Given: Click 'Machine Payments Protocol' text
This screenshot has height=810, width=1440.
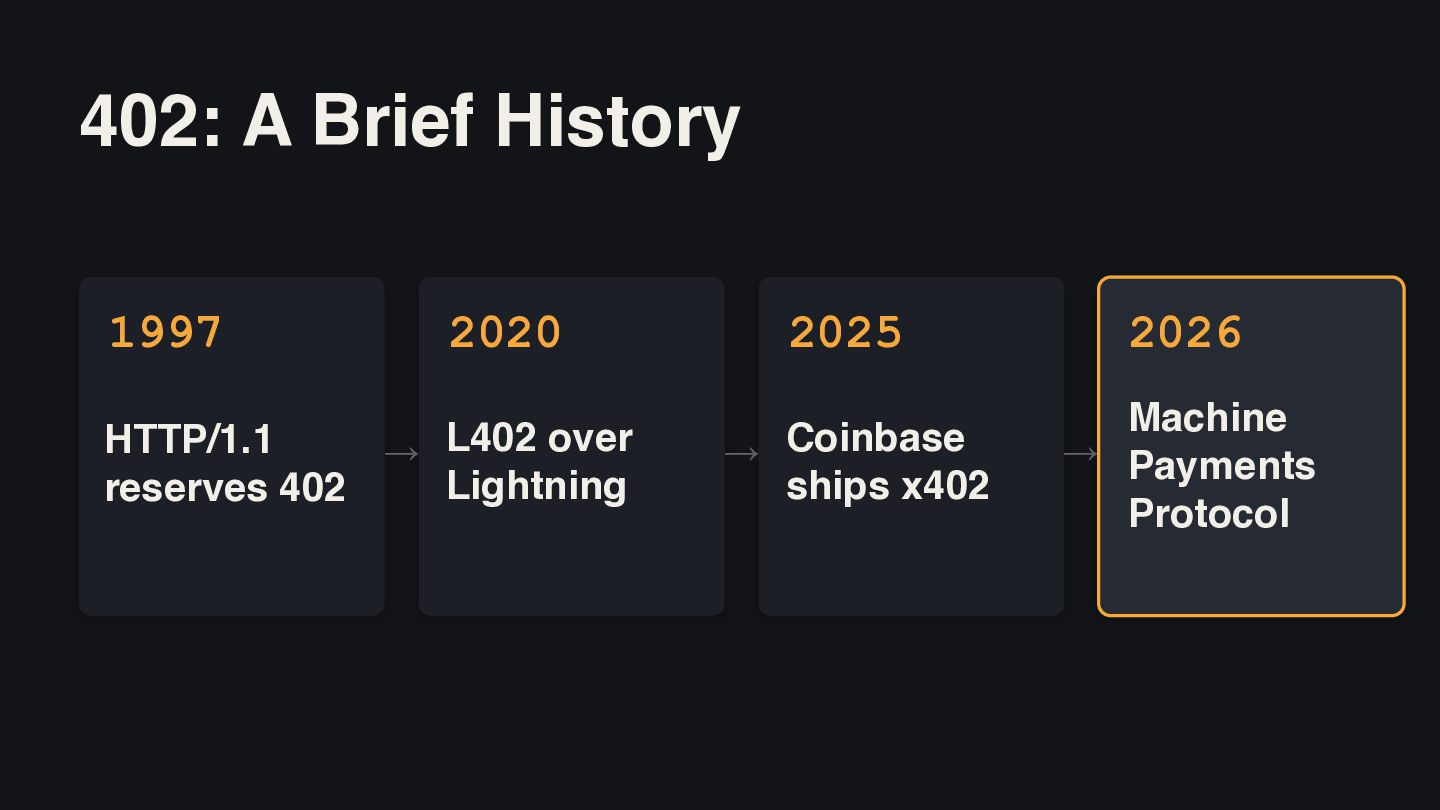Looking at the screenshot, I should [1222, 466].
